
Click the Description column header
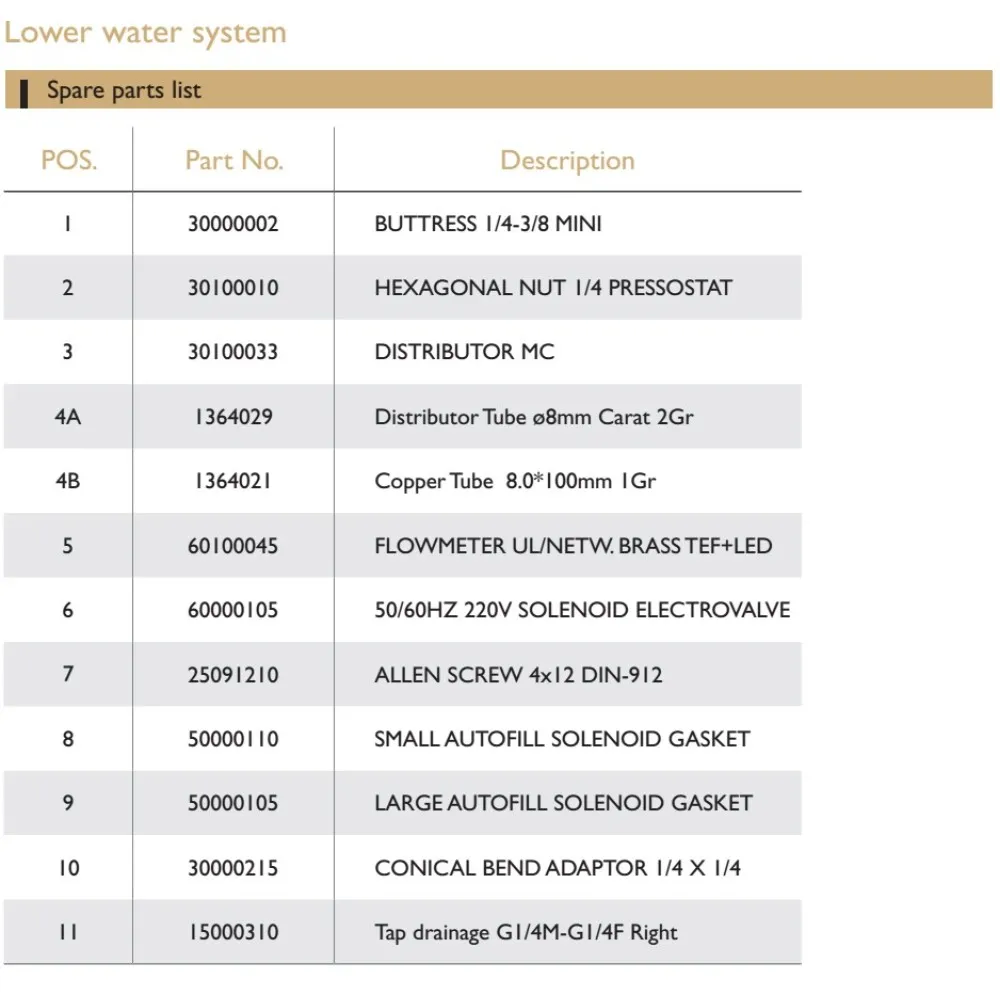(x=567, y=160)
